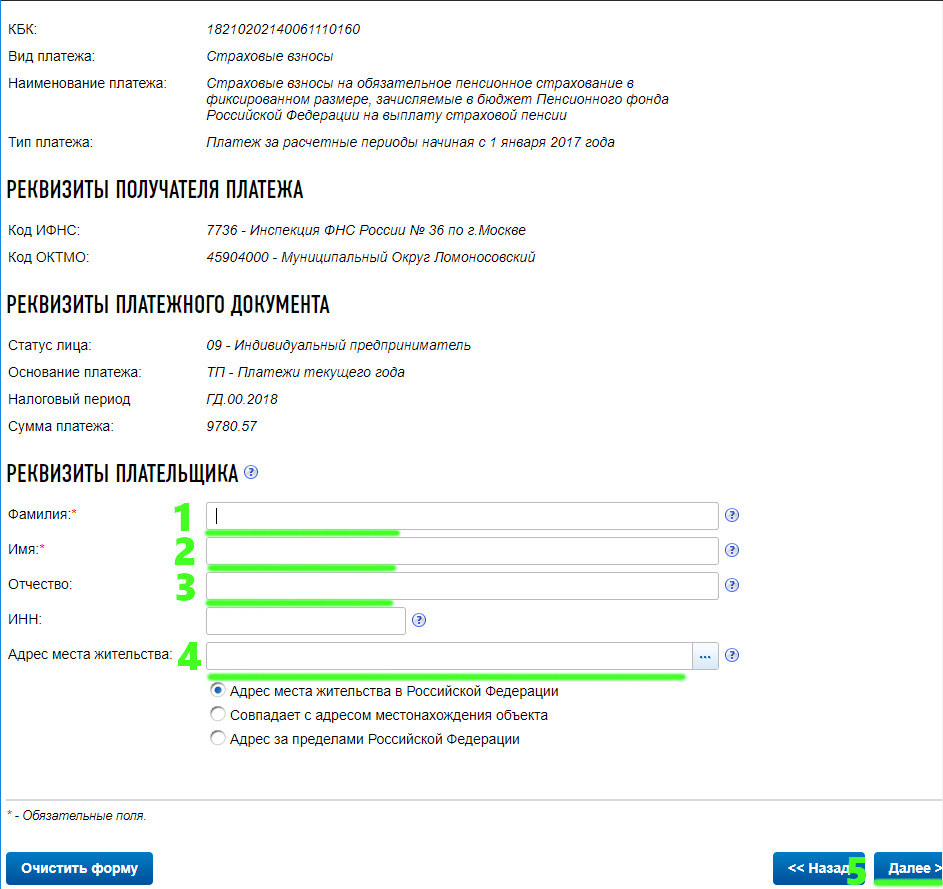Click the question mark beside ИНН field

pos(419,620)
